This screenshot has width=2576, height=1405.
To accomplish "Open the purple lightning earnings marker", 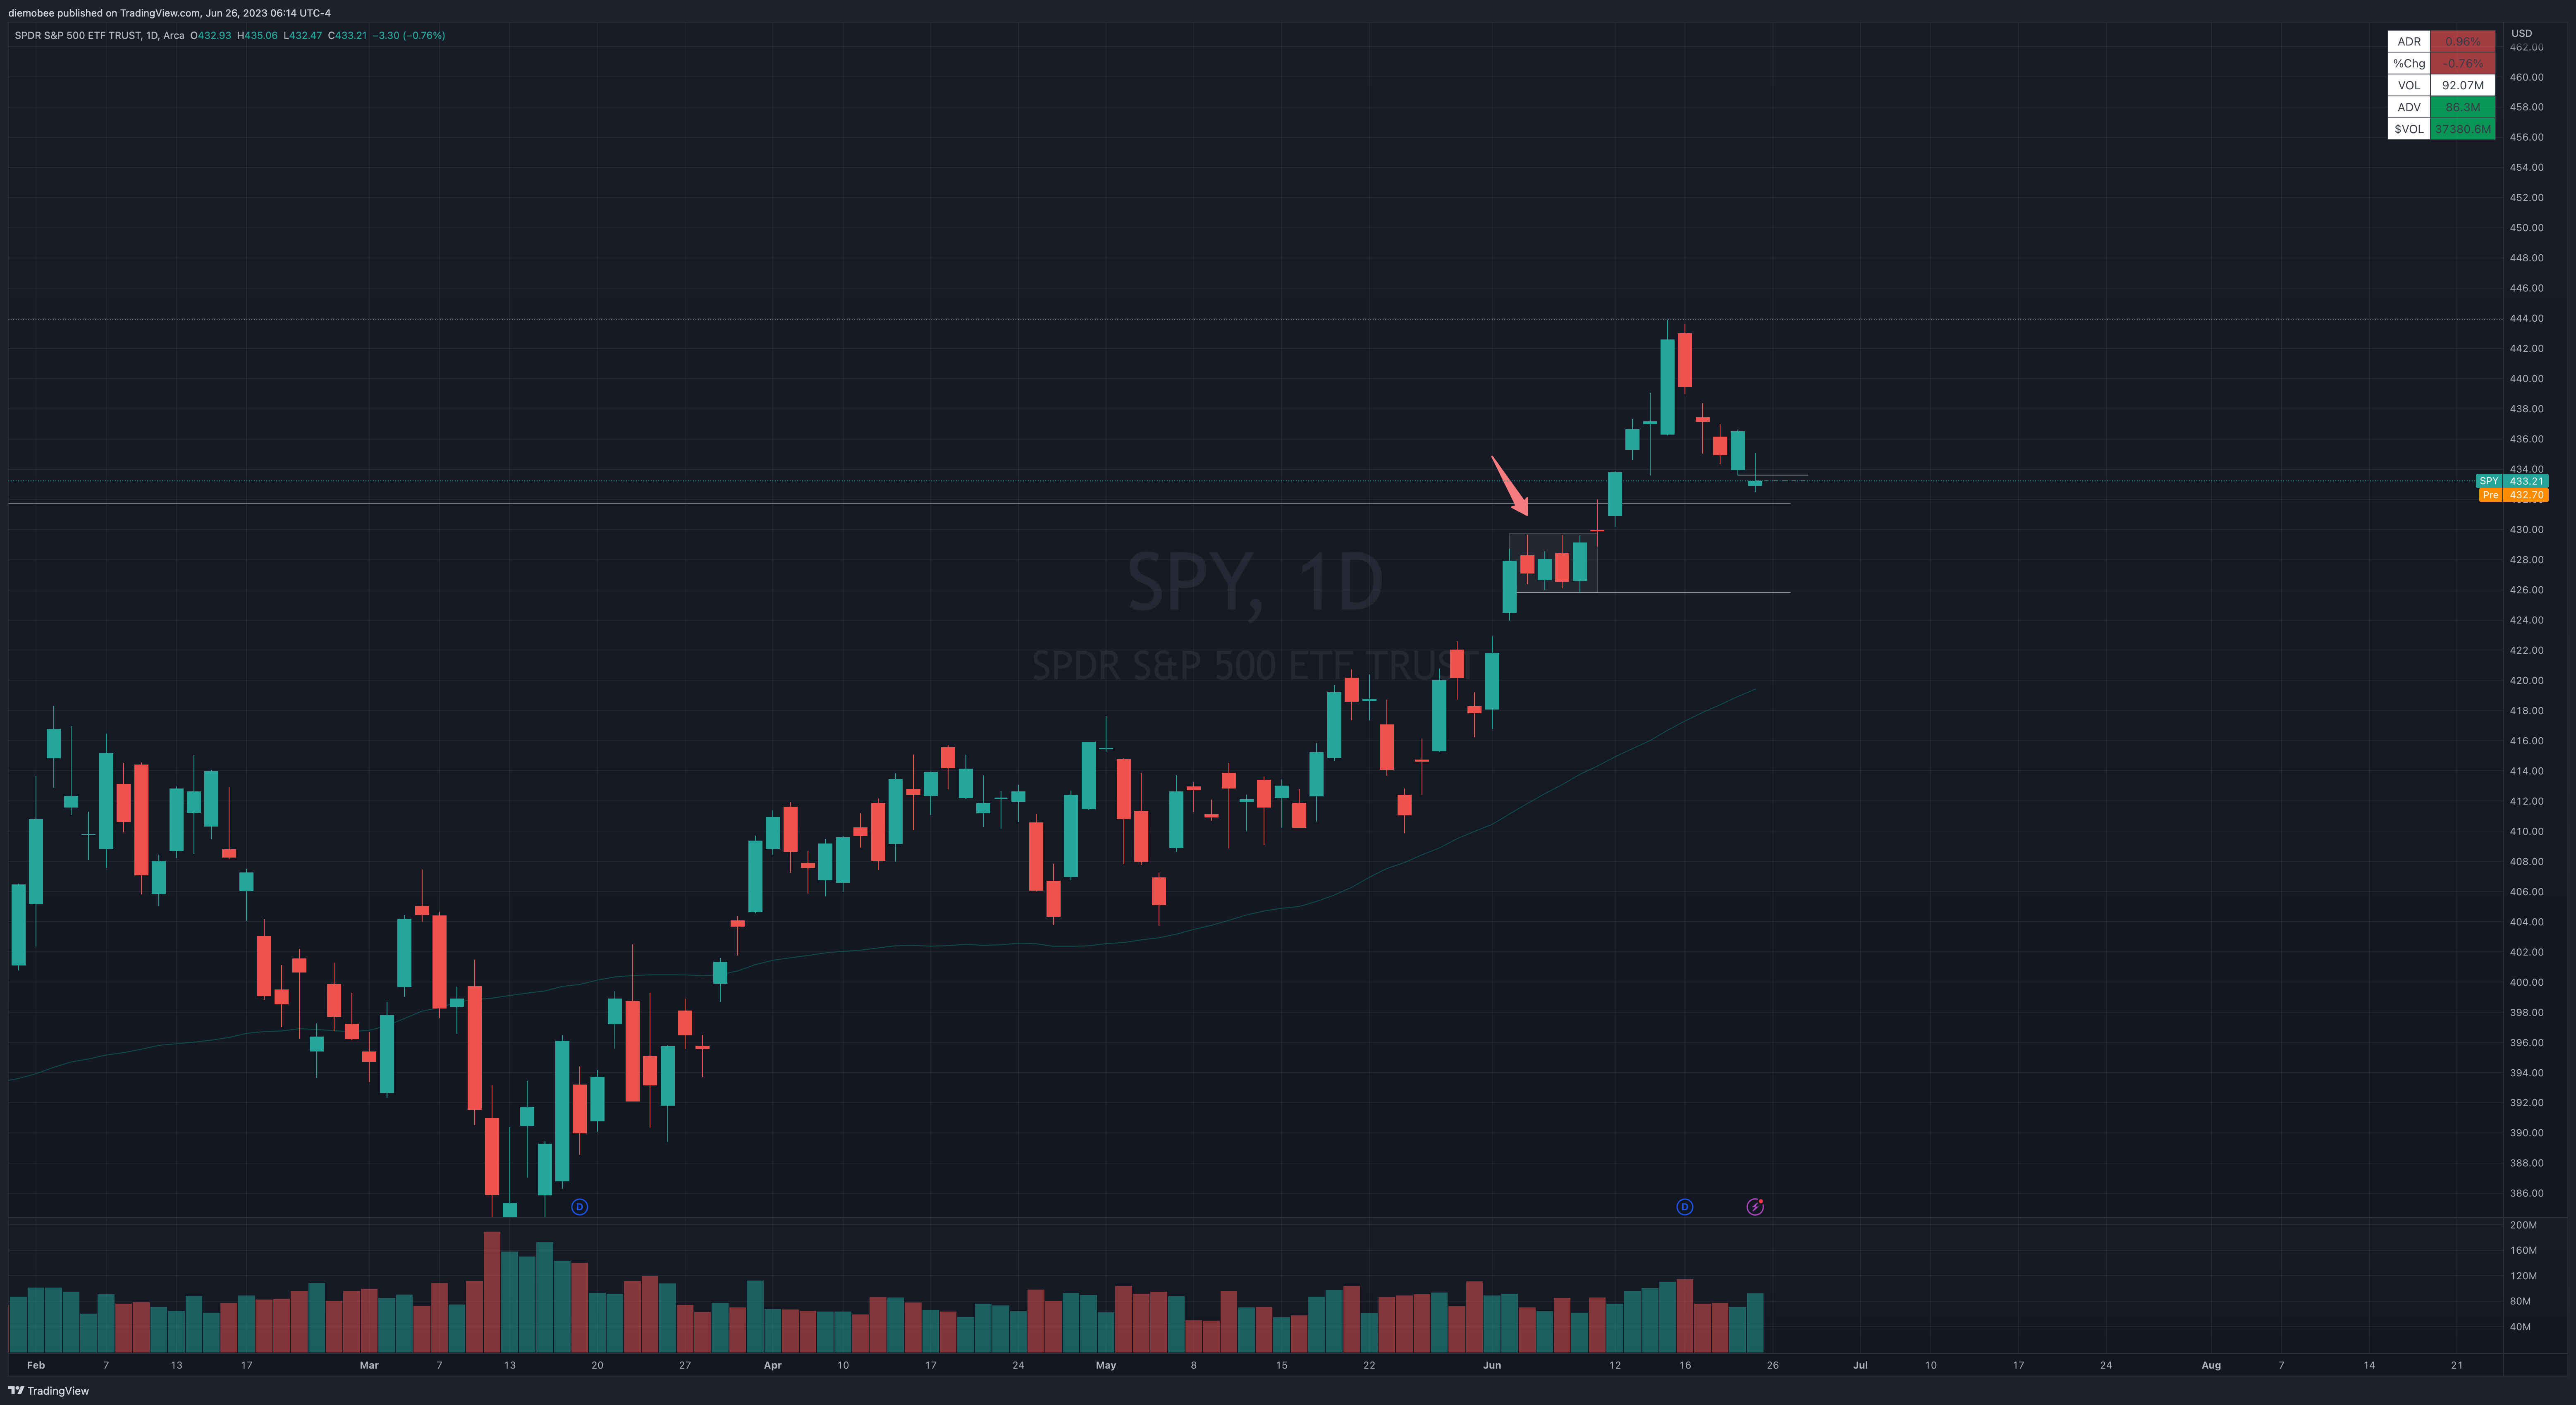I will 1755,1207.
